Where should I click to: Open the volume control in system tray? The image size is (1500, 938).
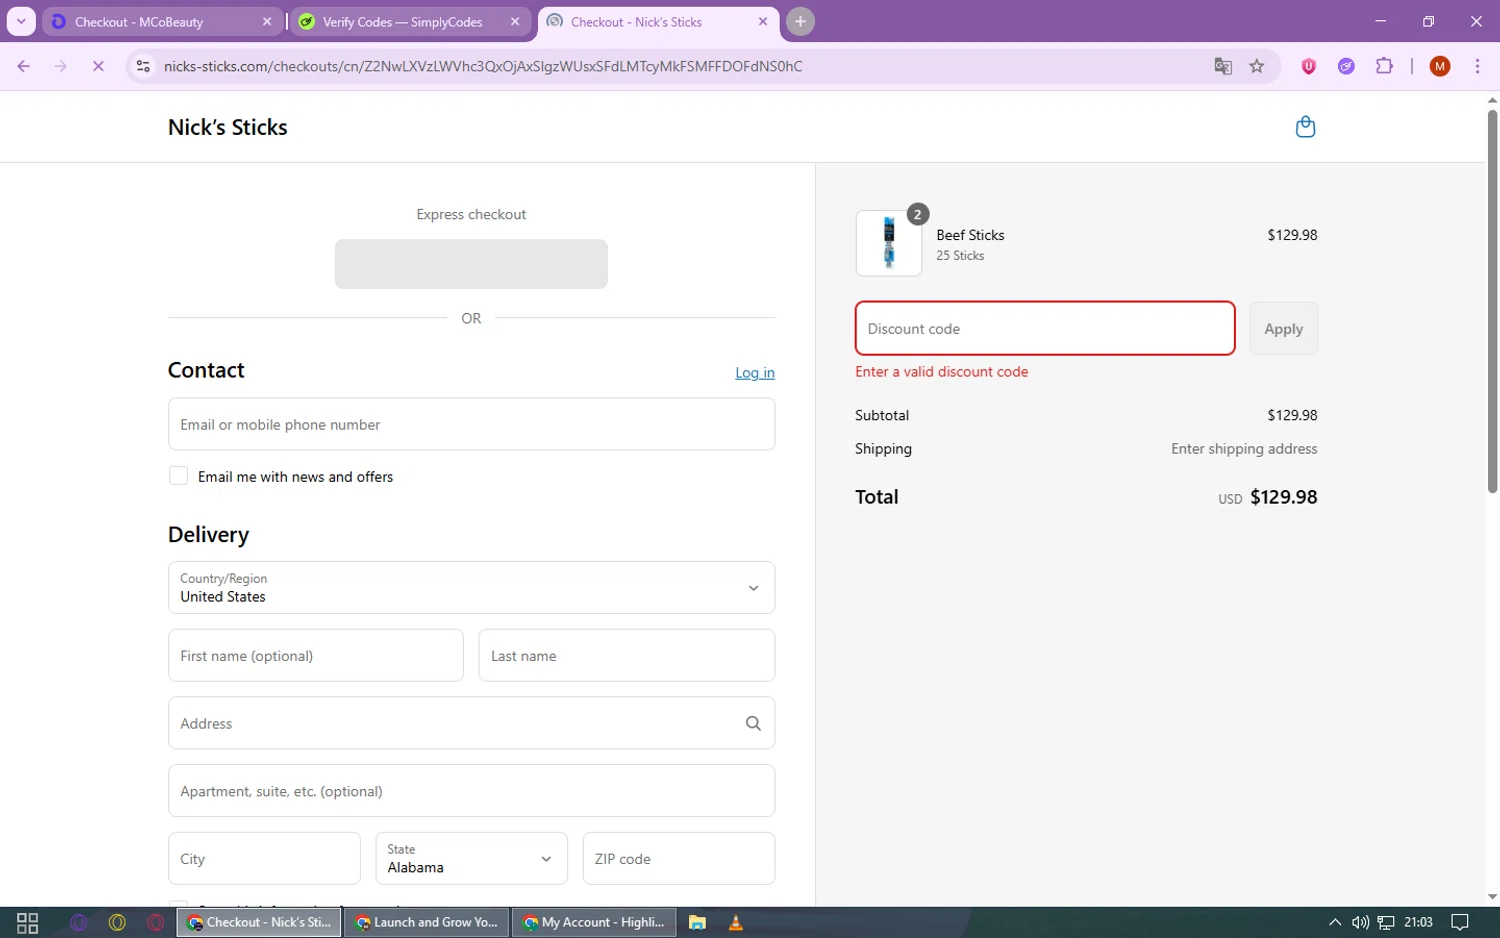pyautogui.click(x=1360, y=922)
